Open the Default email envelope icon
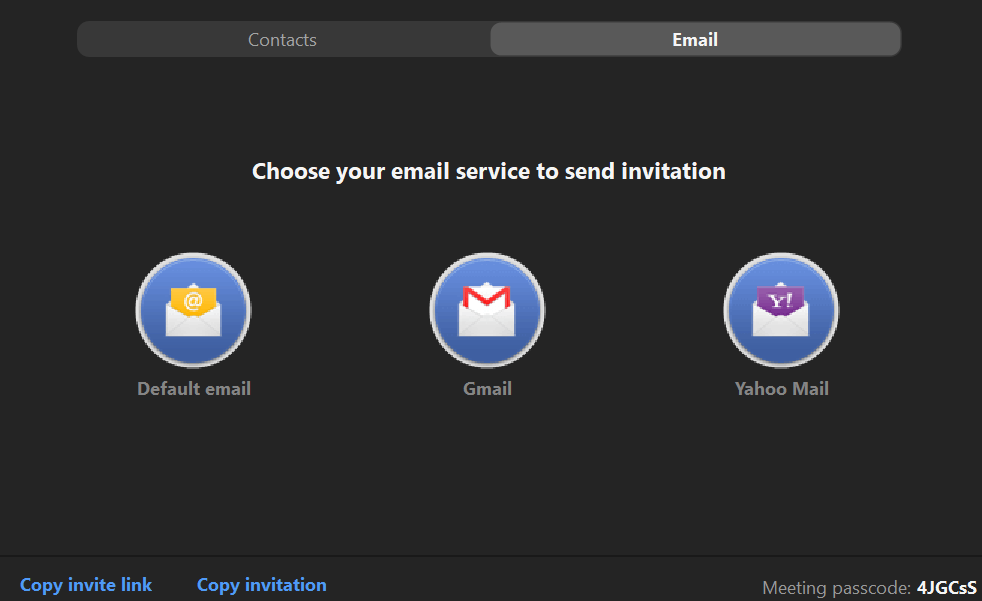The height and width of the screenshot is (601, 982). (194, 310)
